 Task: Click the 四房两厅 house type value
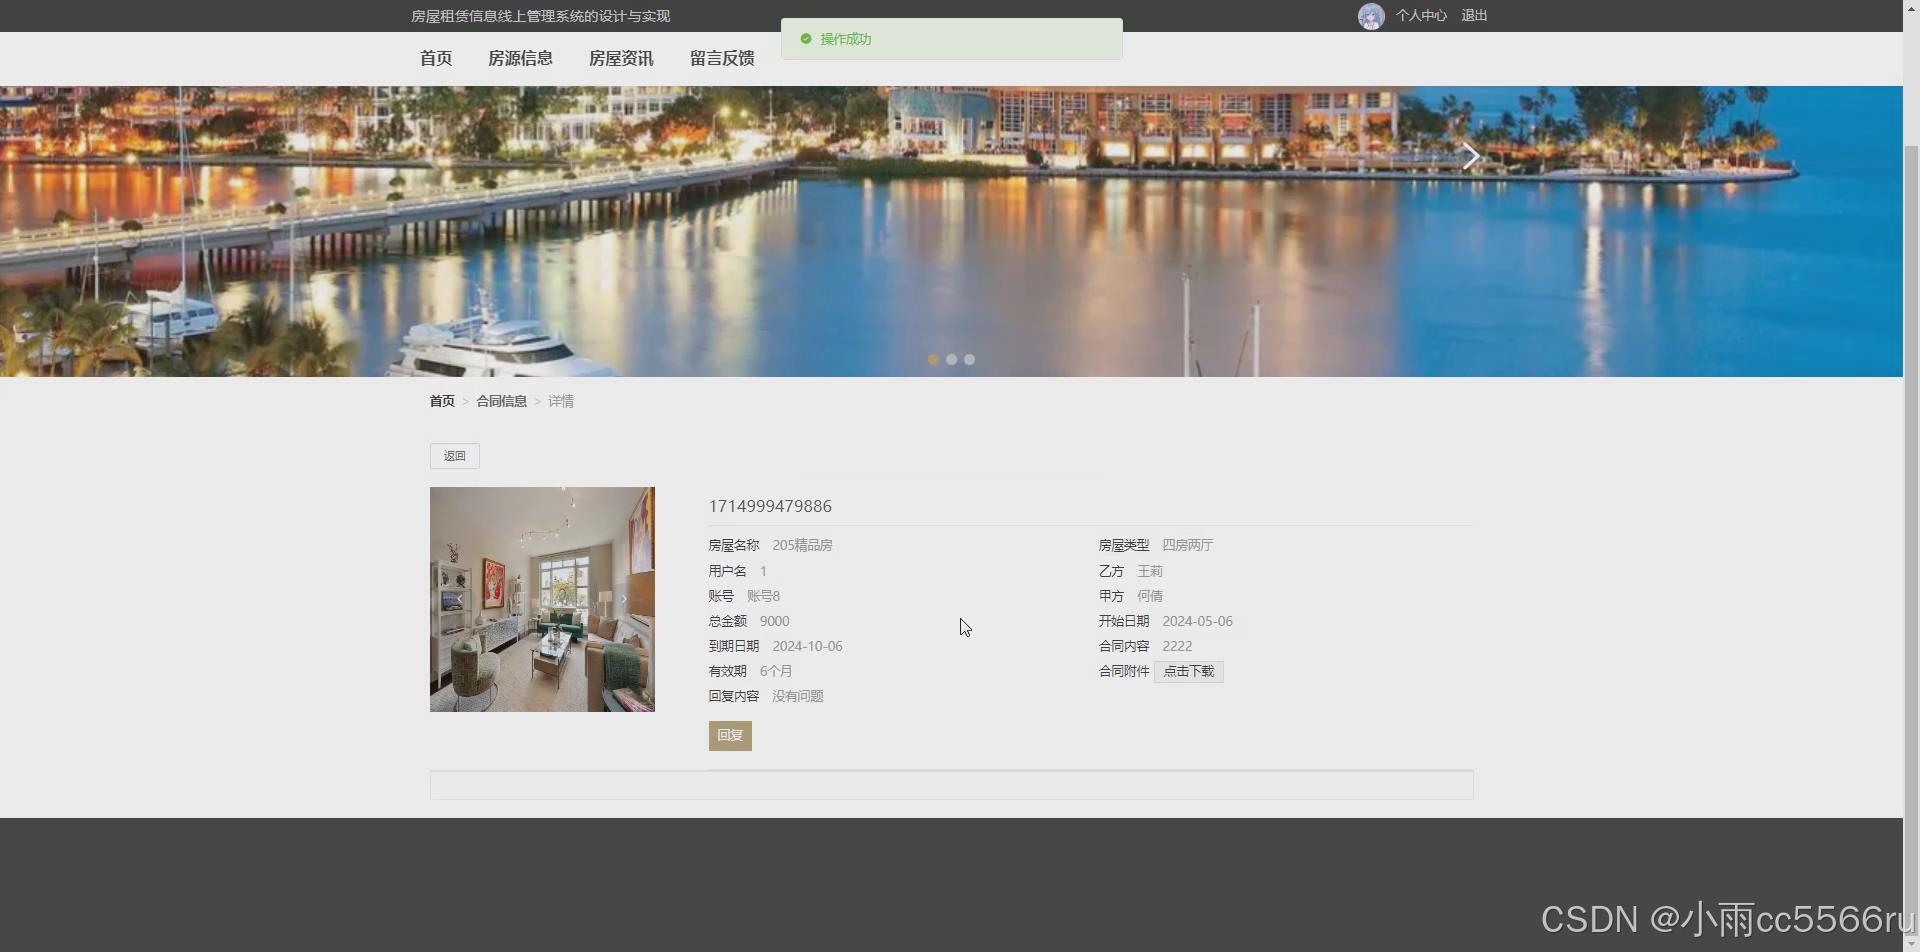coord(1187,545)
